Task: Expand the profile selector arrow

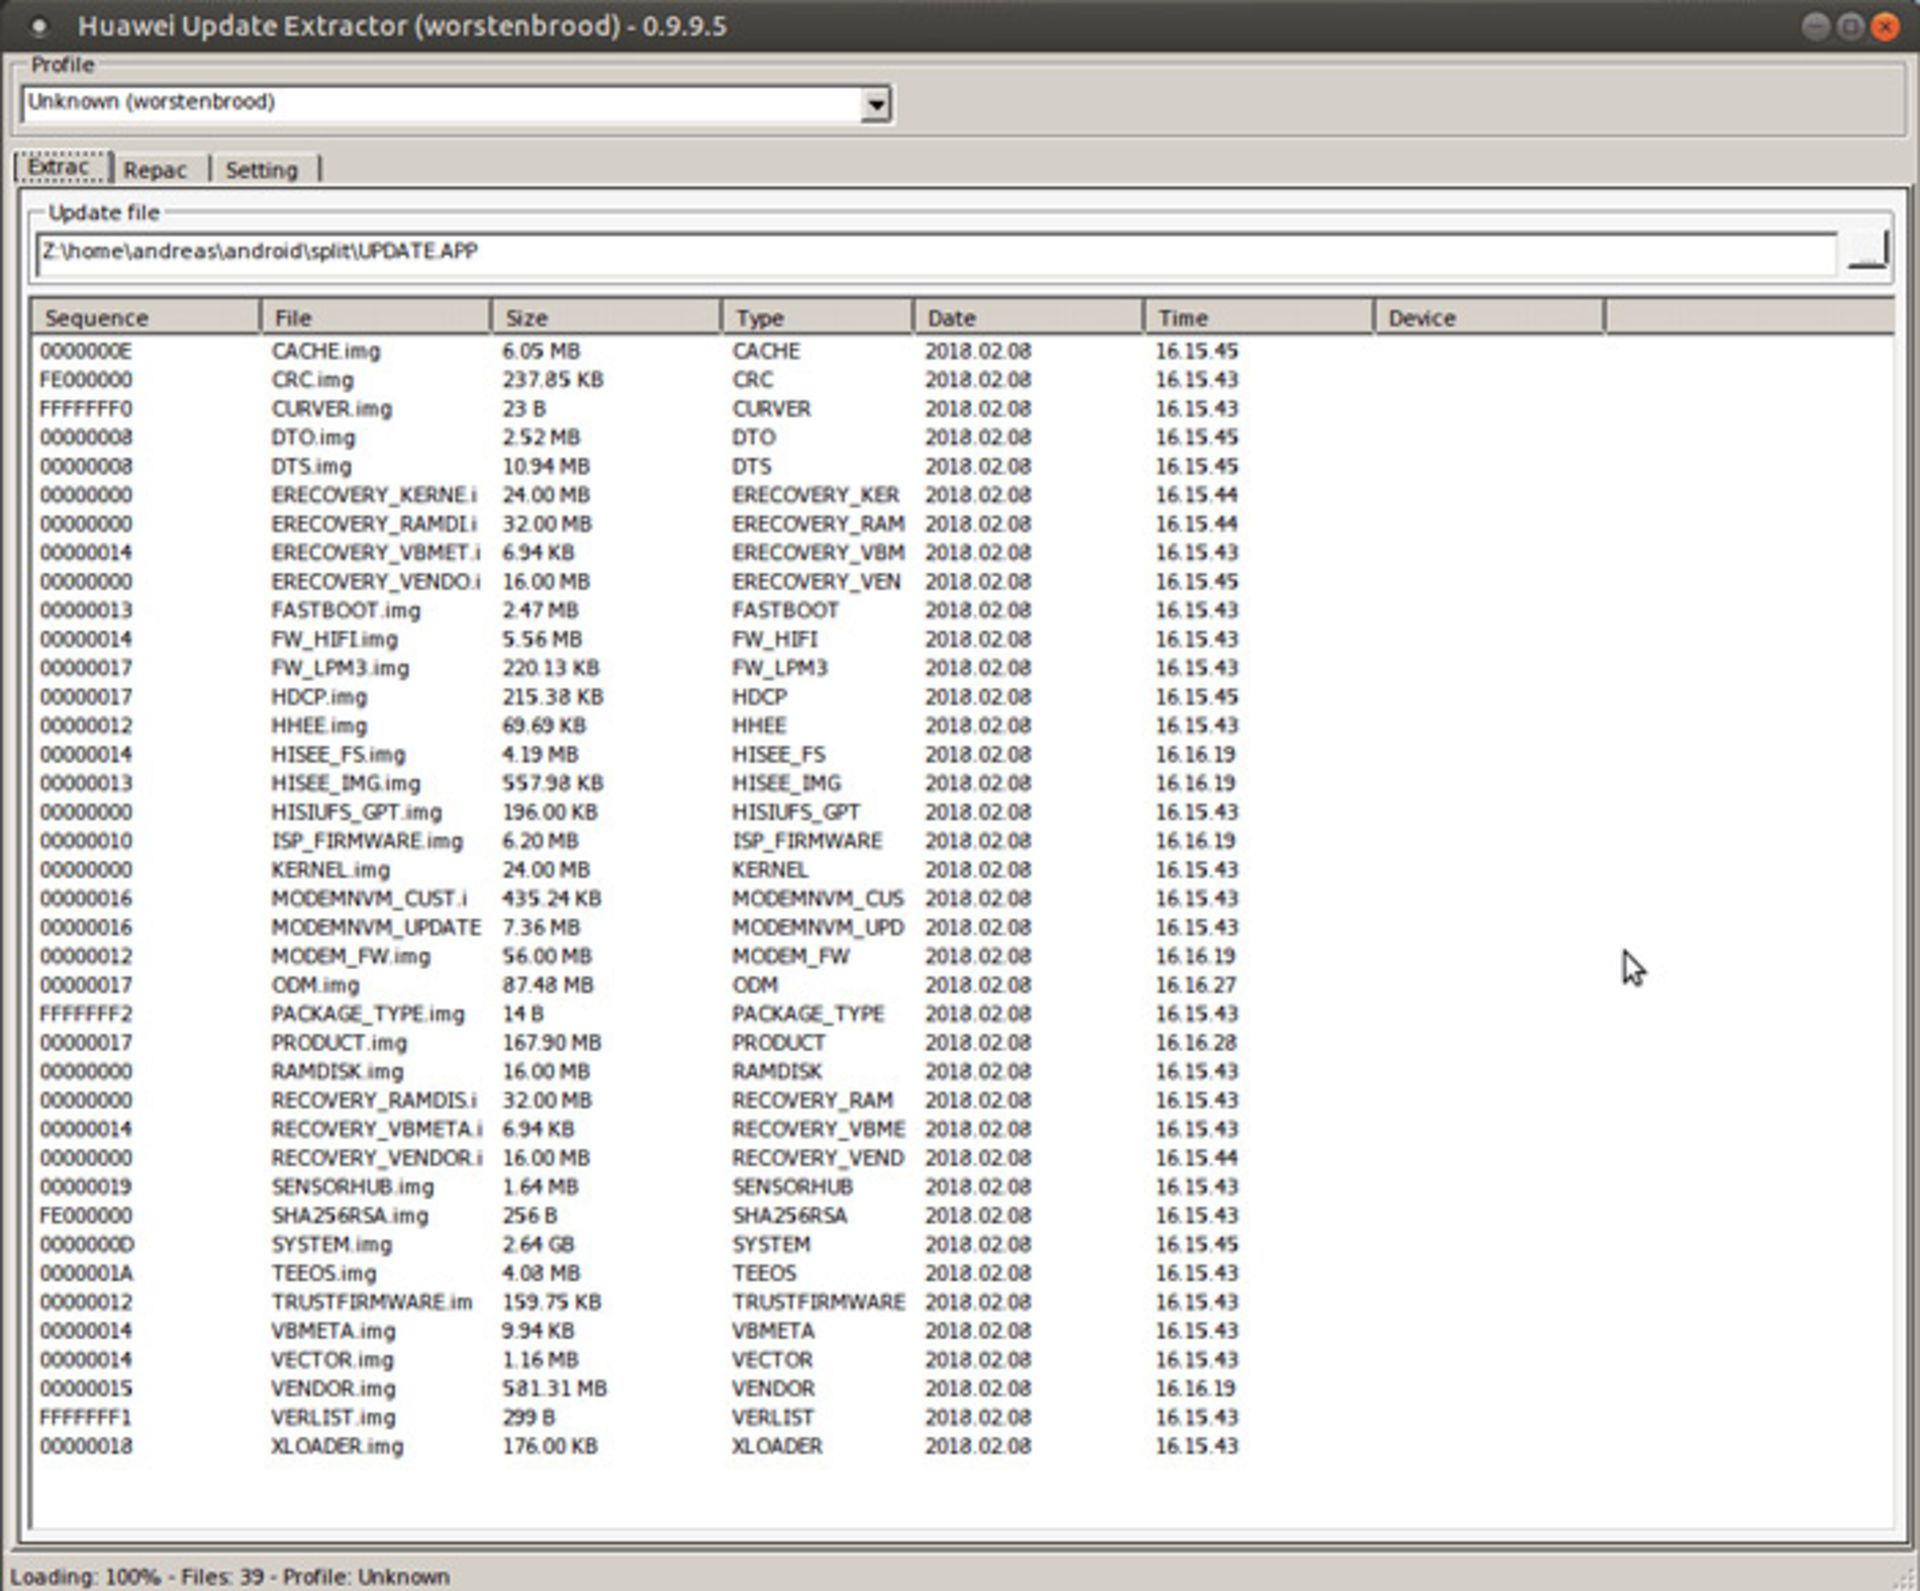Action: (875, 103)
